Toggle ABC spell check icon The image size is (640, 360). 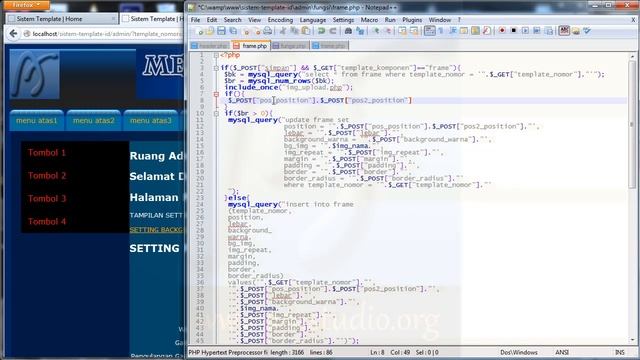pos(564,31)
